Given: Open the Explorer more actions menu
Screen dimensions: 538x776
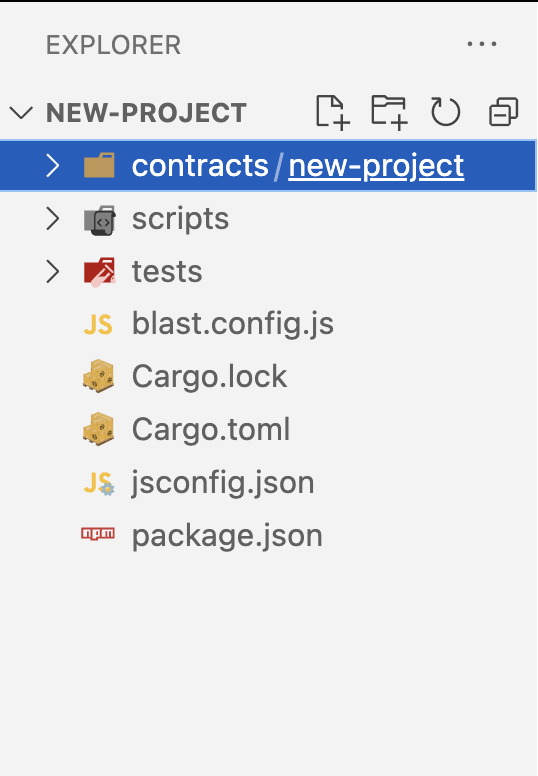Looking at the screenshot, I should point(482,44).
